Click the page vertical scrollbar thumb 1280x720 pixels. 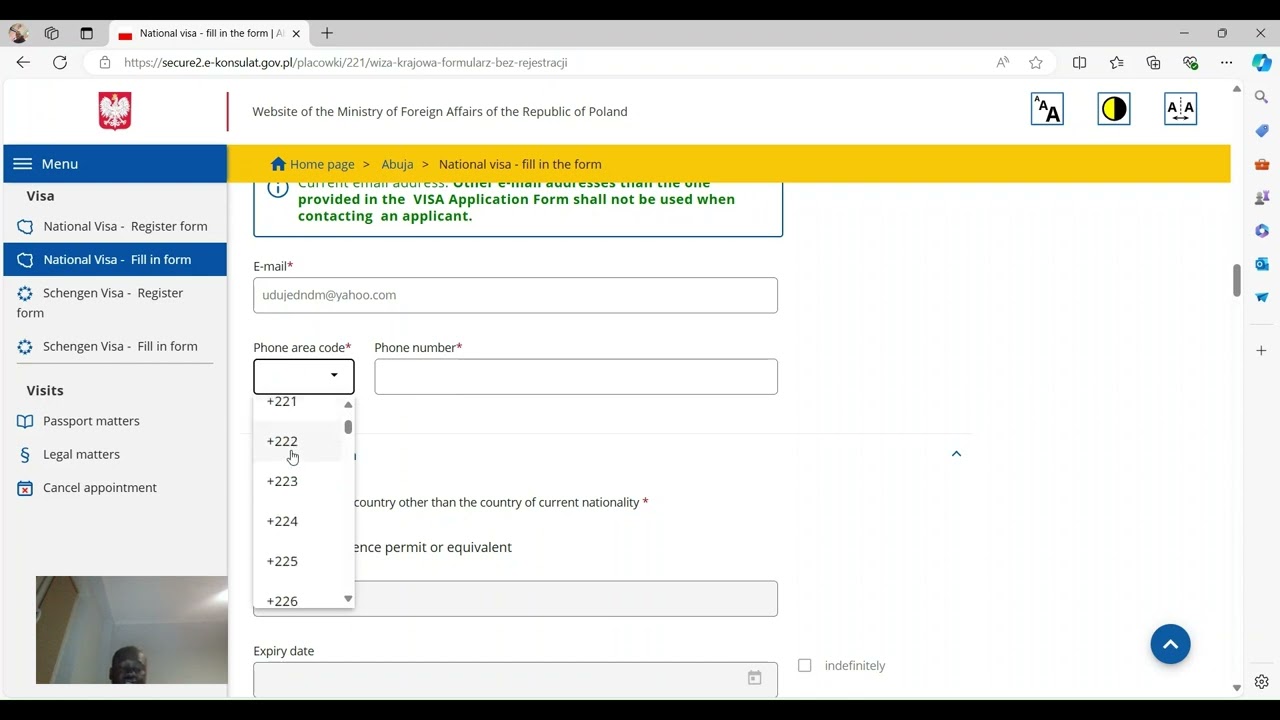pyautogui.click(x=1236, y=280)
